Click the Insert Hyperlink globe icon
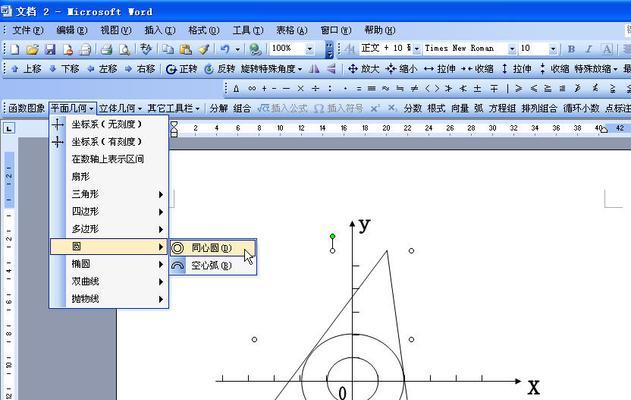Viewport: 631px width, 400px height. tap(255, 49)
